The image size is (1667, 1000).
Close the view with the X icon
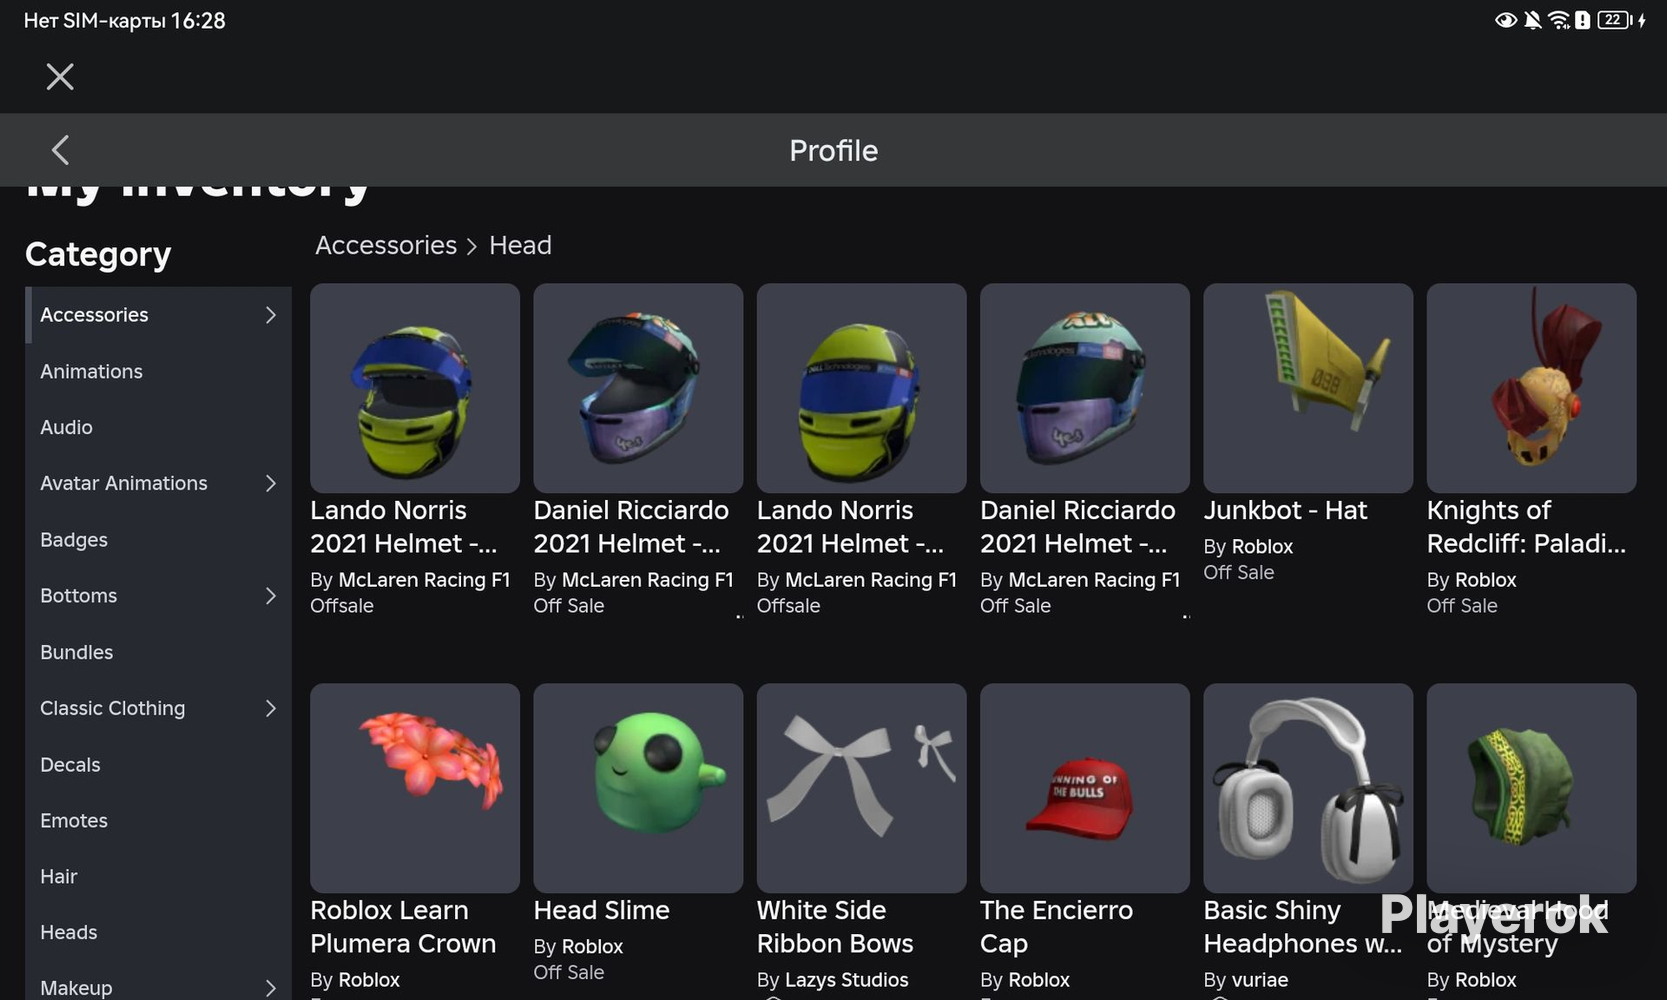[60, 77]
